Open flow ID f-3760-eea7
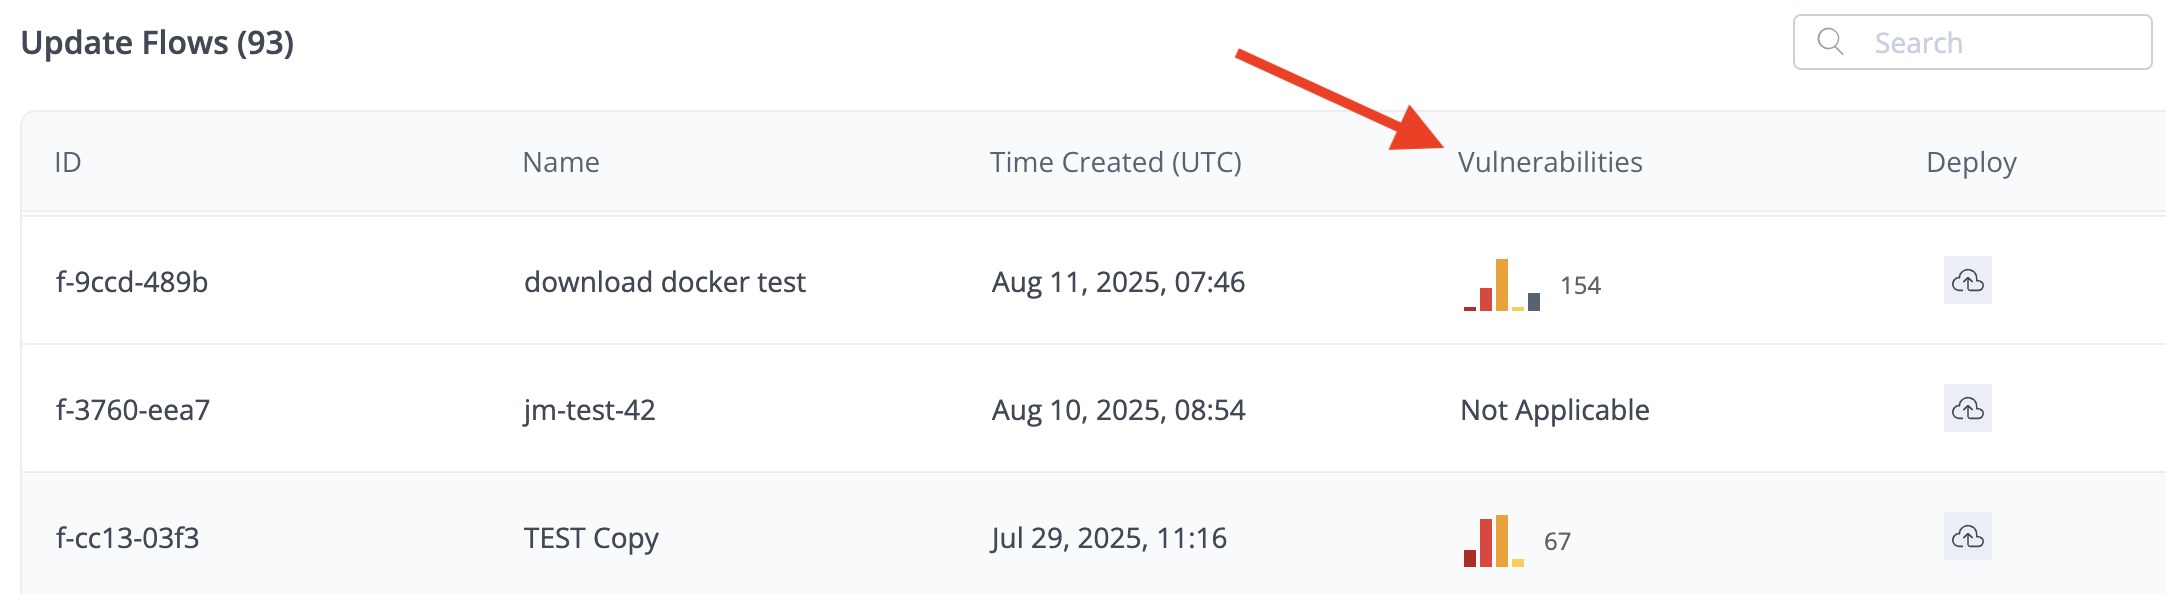2166x594 pixels. (133, 410)
